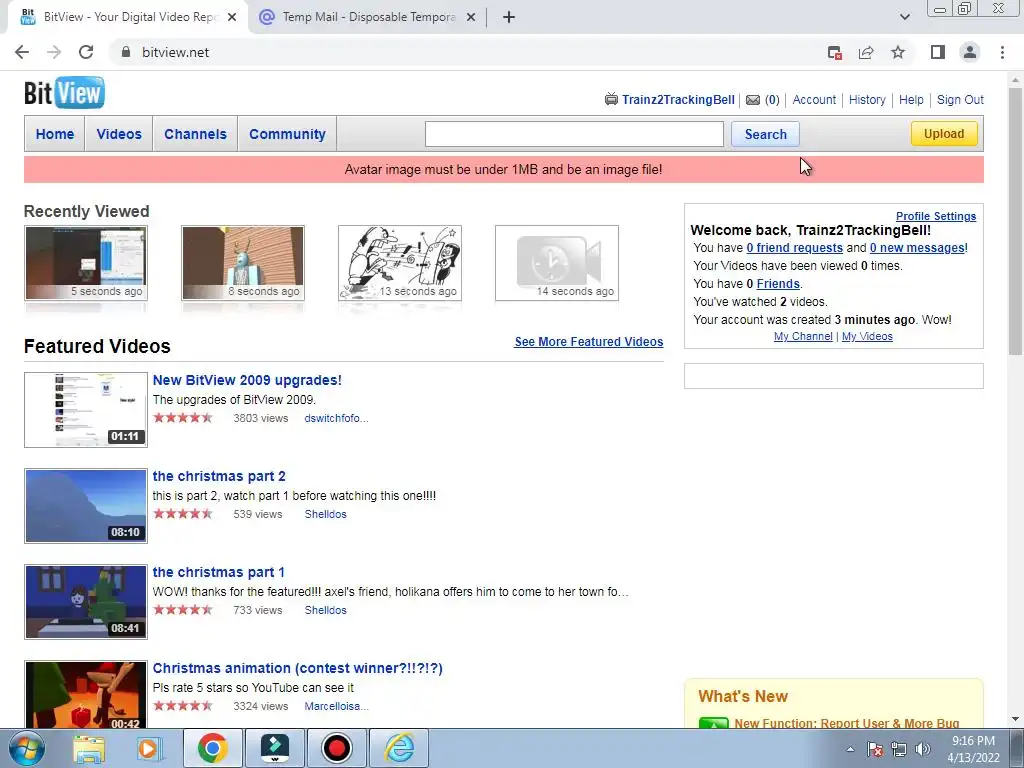Viewport: 1024px width, 768px height.
Task: Click Sign Out
Action: (960, 99)
